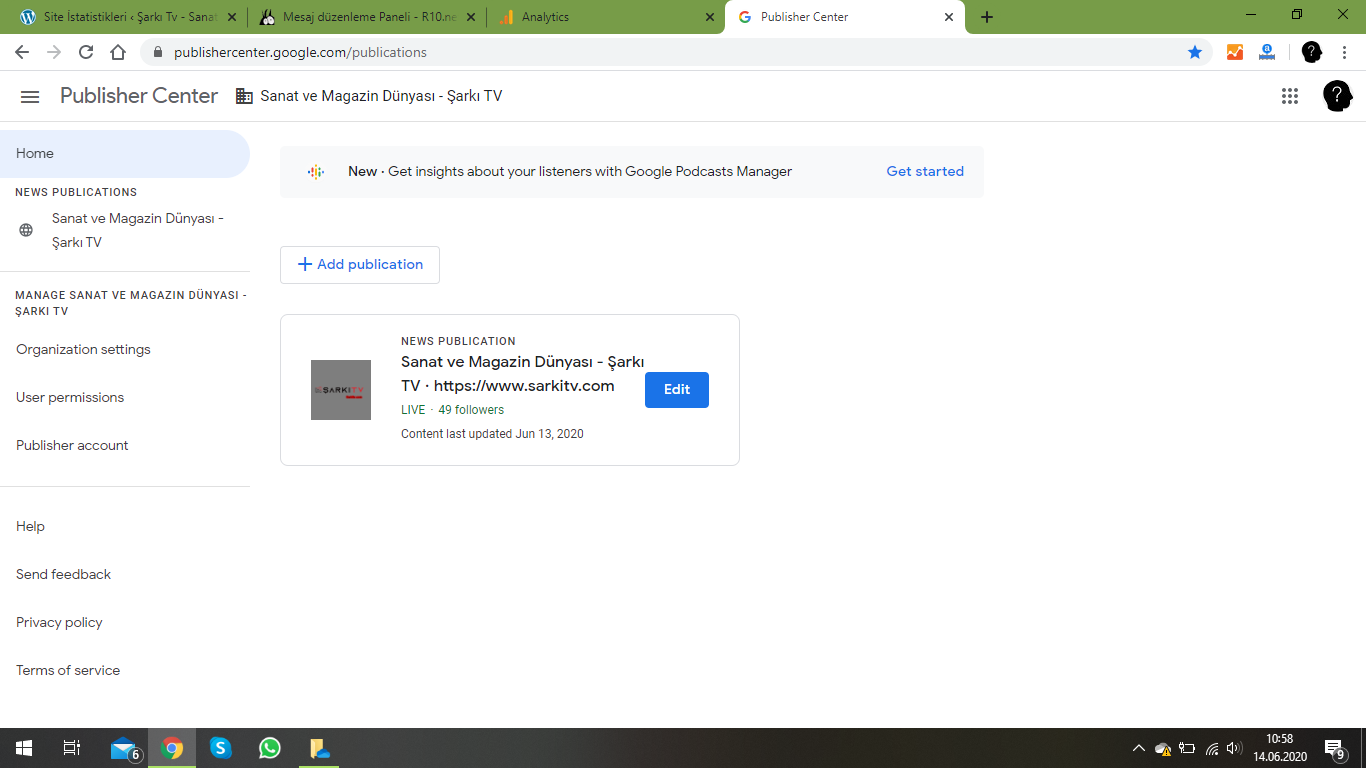Image resolution: width=1366 pixels, height=768 pixels.
Task: Open the Help link
Action: (30, 527)
